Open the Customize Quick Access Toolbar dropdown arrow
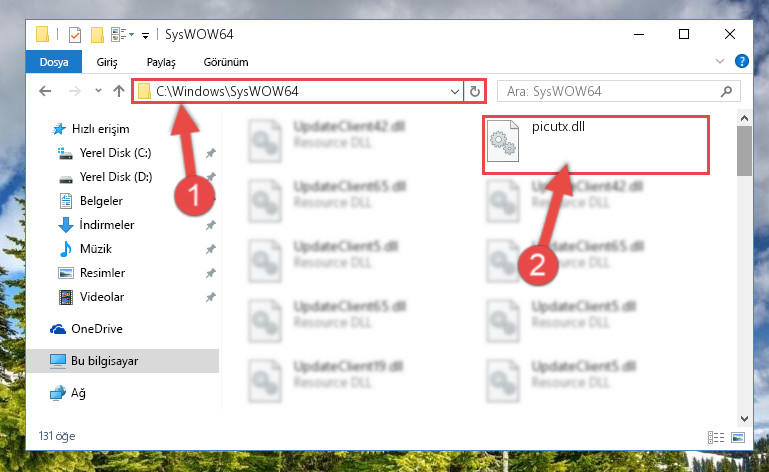The image size is (769, 472). 145,35
